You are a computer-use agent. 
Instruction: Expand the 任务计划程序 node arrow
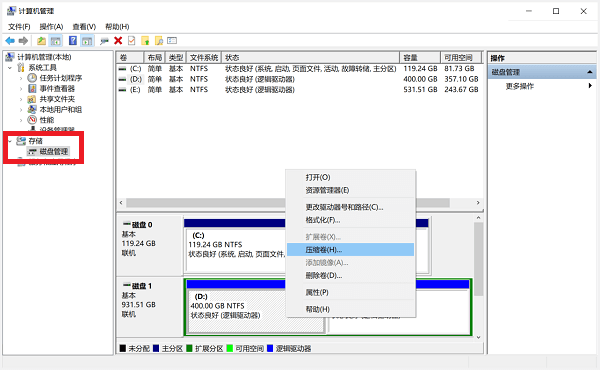coord(21,78)
